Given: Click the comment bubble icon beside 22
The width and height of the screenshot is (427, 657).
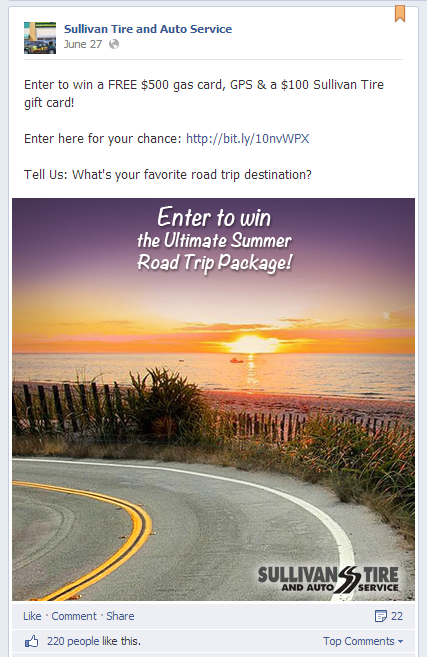Looking at the screenshot, I should 380,616.
